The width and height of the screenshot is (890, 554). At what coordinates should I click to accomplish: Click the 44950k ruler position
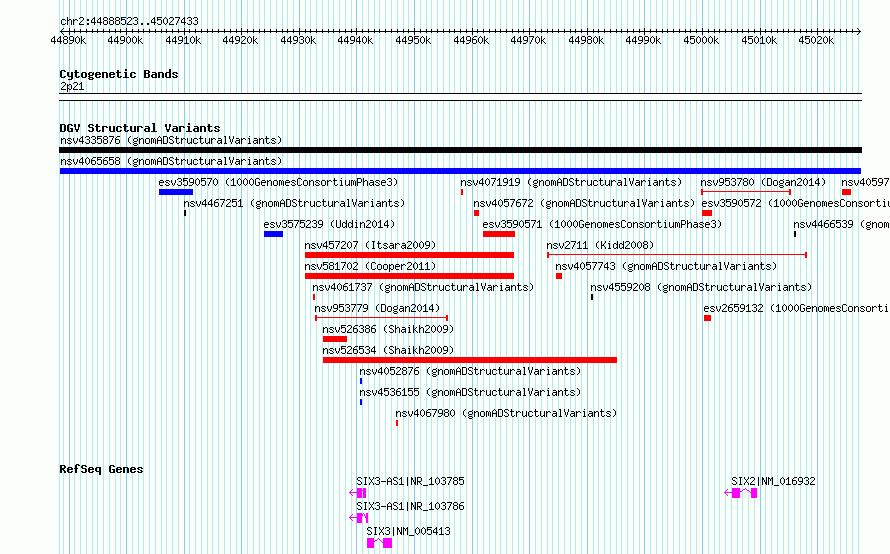pyautogui.click(x=413, y=40)
